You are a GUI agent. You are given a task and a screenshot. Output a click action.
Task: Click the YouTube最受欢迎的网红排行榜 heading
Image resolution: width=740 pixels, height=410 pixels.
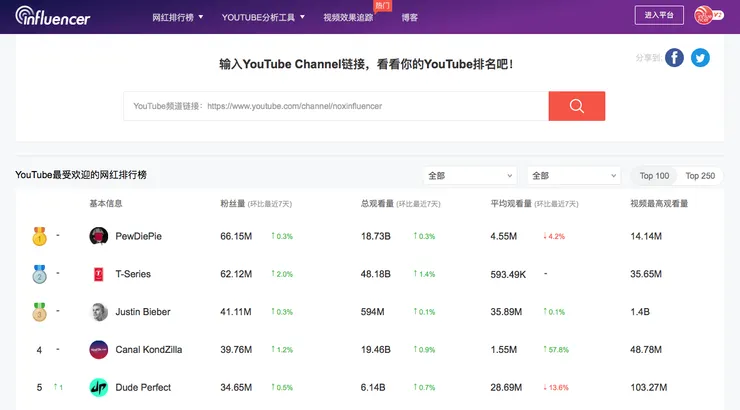tap(81, 175)
